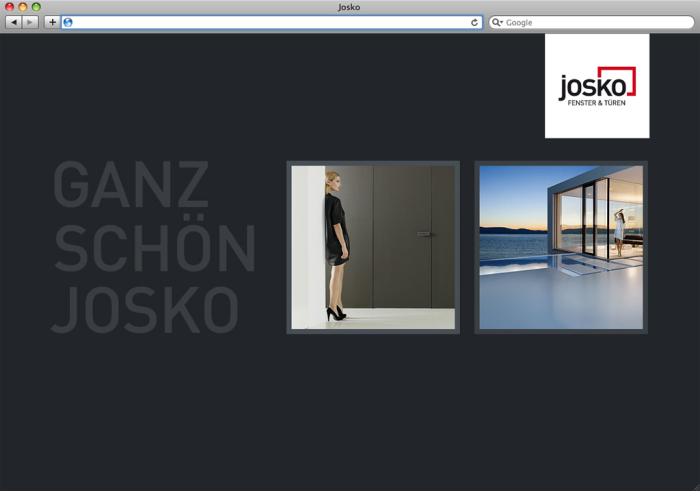
Task: Click the GANZ SCHÖN JOSKO headline text
Action: [154, 247]
